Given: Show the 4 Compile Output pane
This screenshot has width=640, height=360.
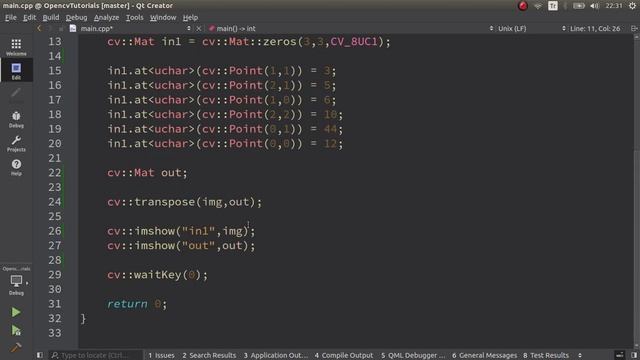Looking at the screenshot, I should click(x=344, y=355).
